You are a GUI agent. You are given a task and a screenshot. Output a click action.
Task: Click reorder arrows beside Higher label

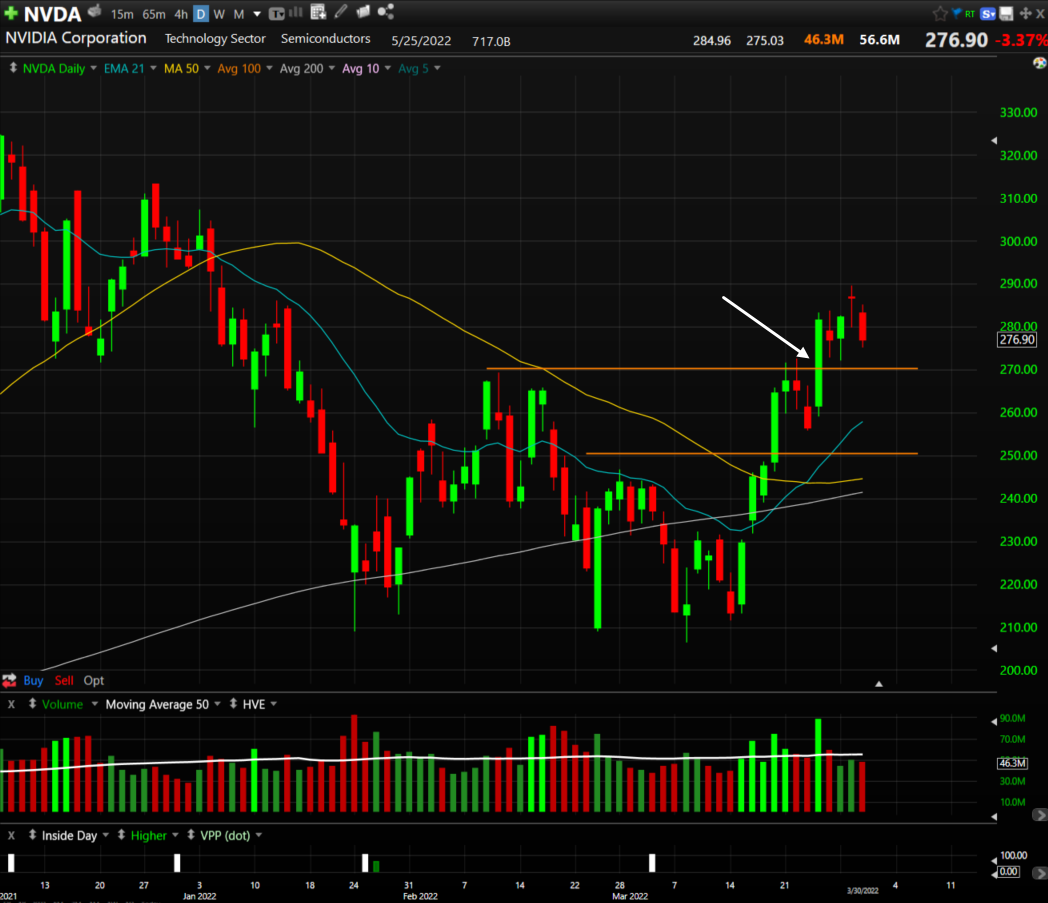[x=122, y=835]
